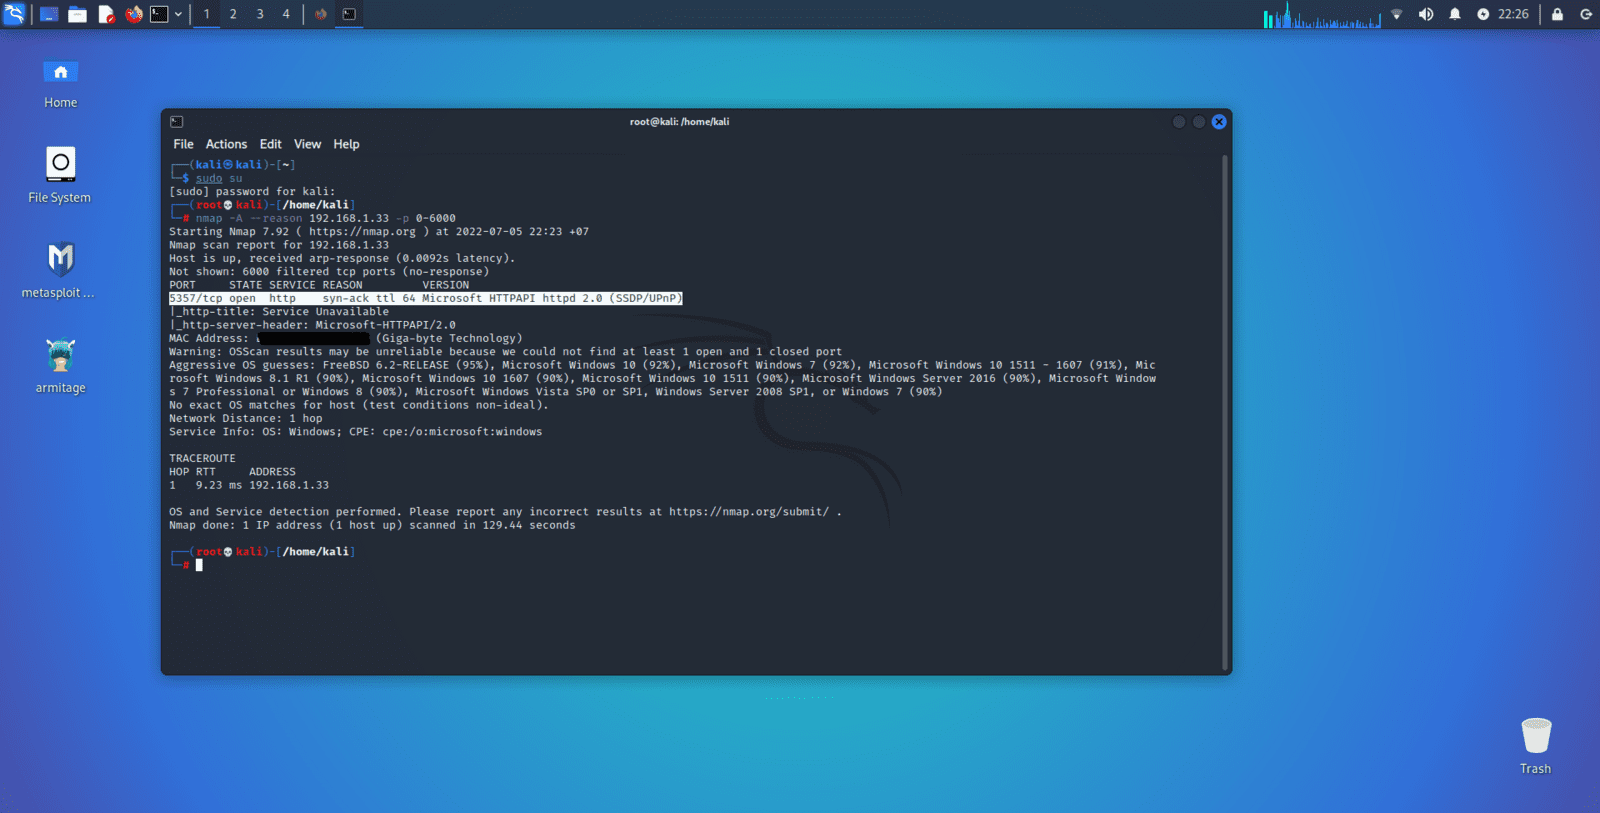Open the terminal Help menu
1600x813 pixels.
click(x=346, y=144)
